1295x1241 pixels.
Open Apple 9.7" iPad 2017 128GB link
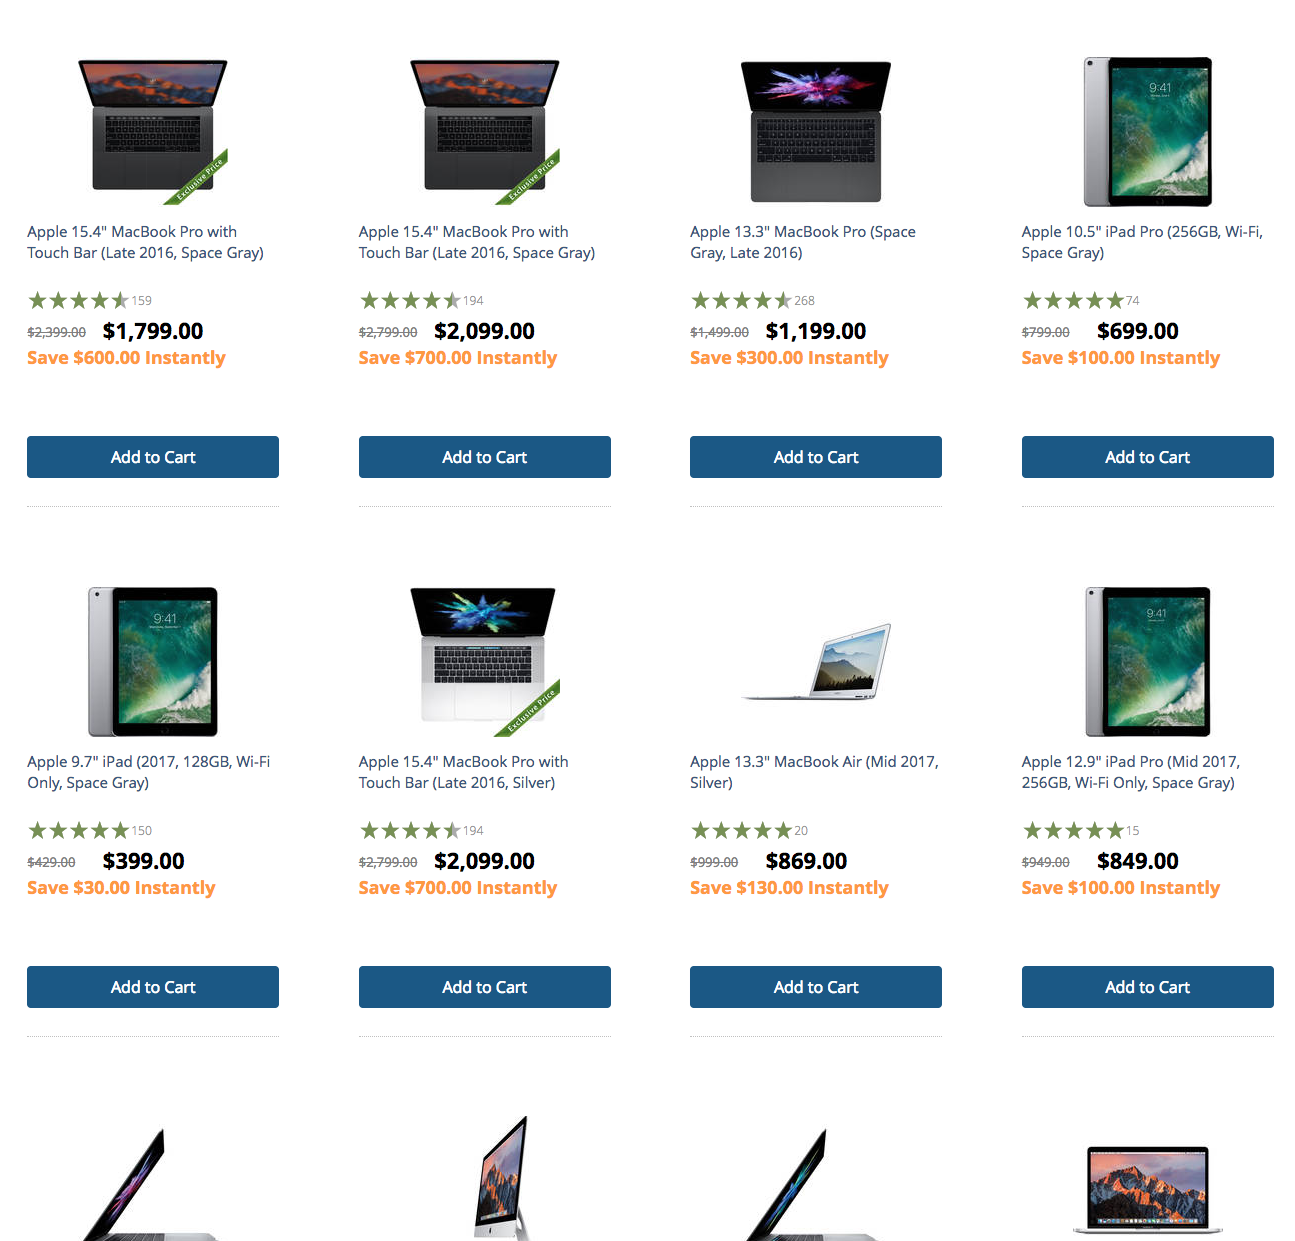(149, 772)
